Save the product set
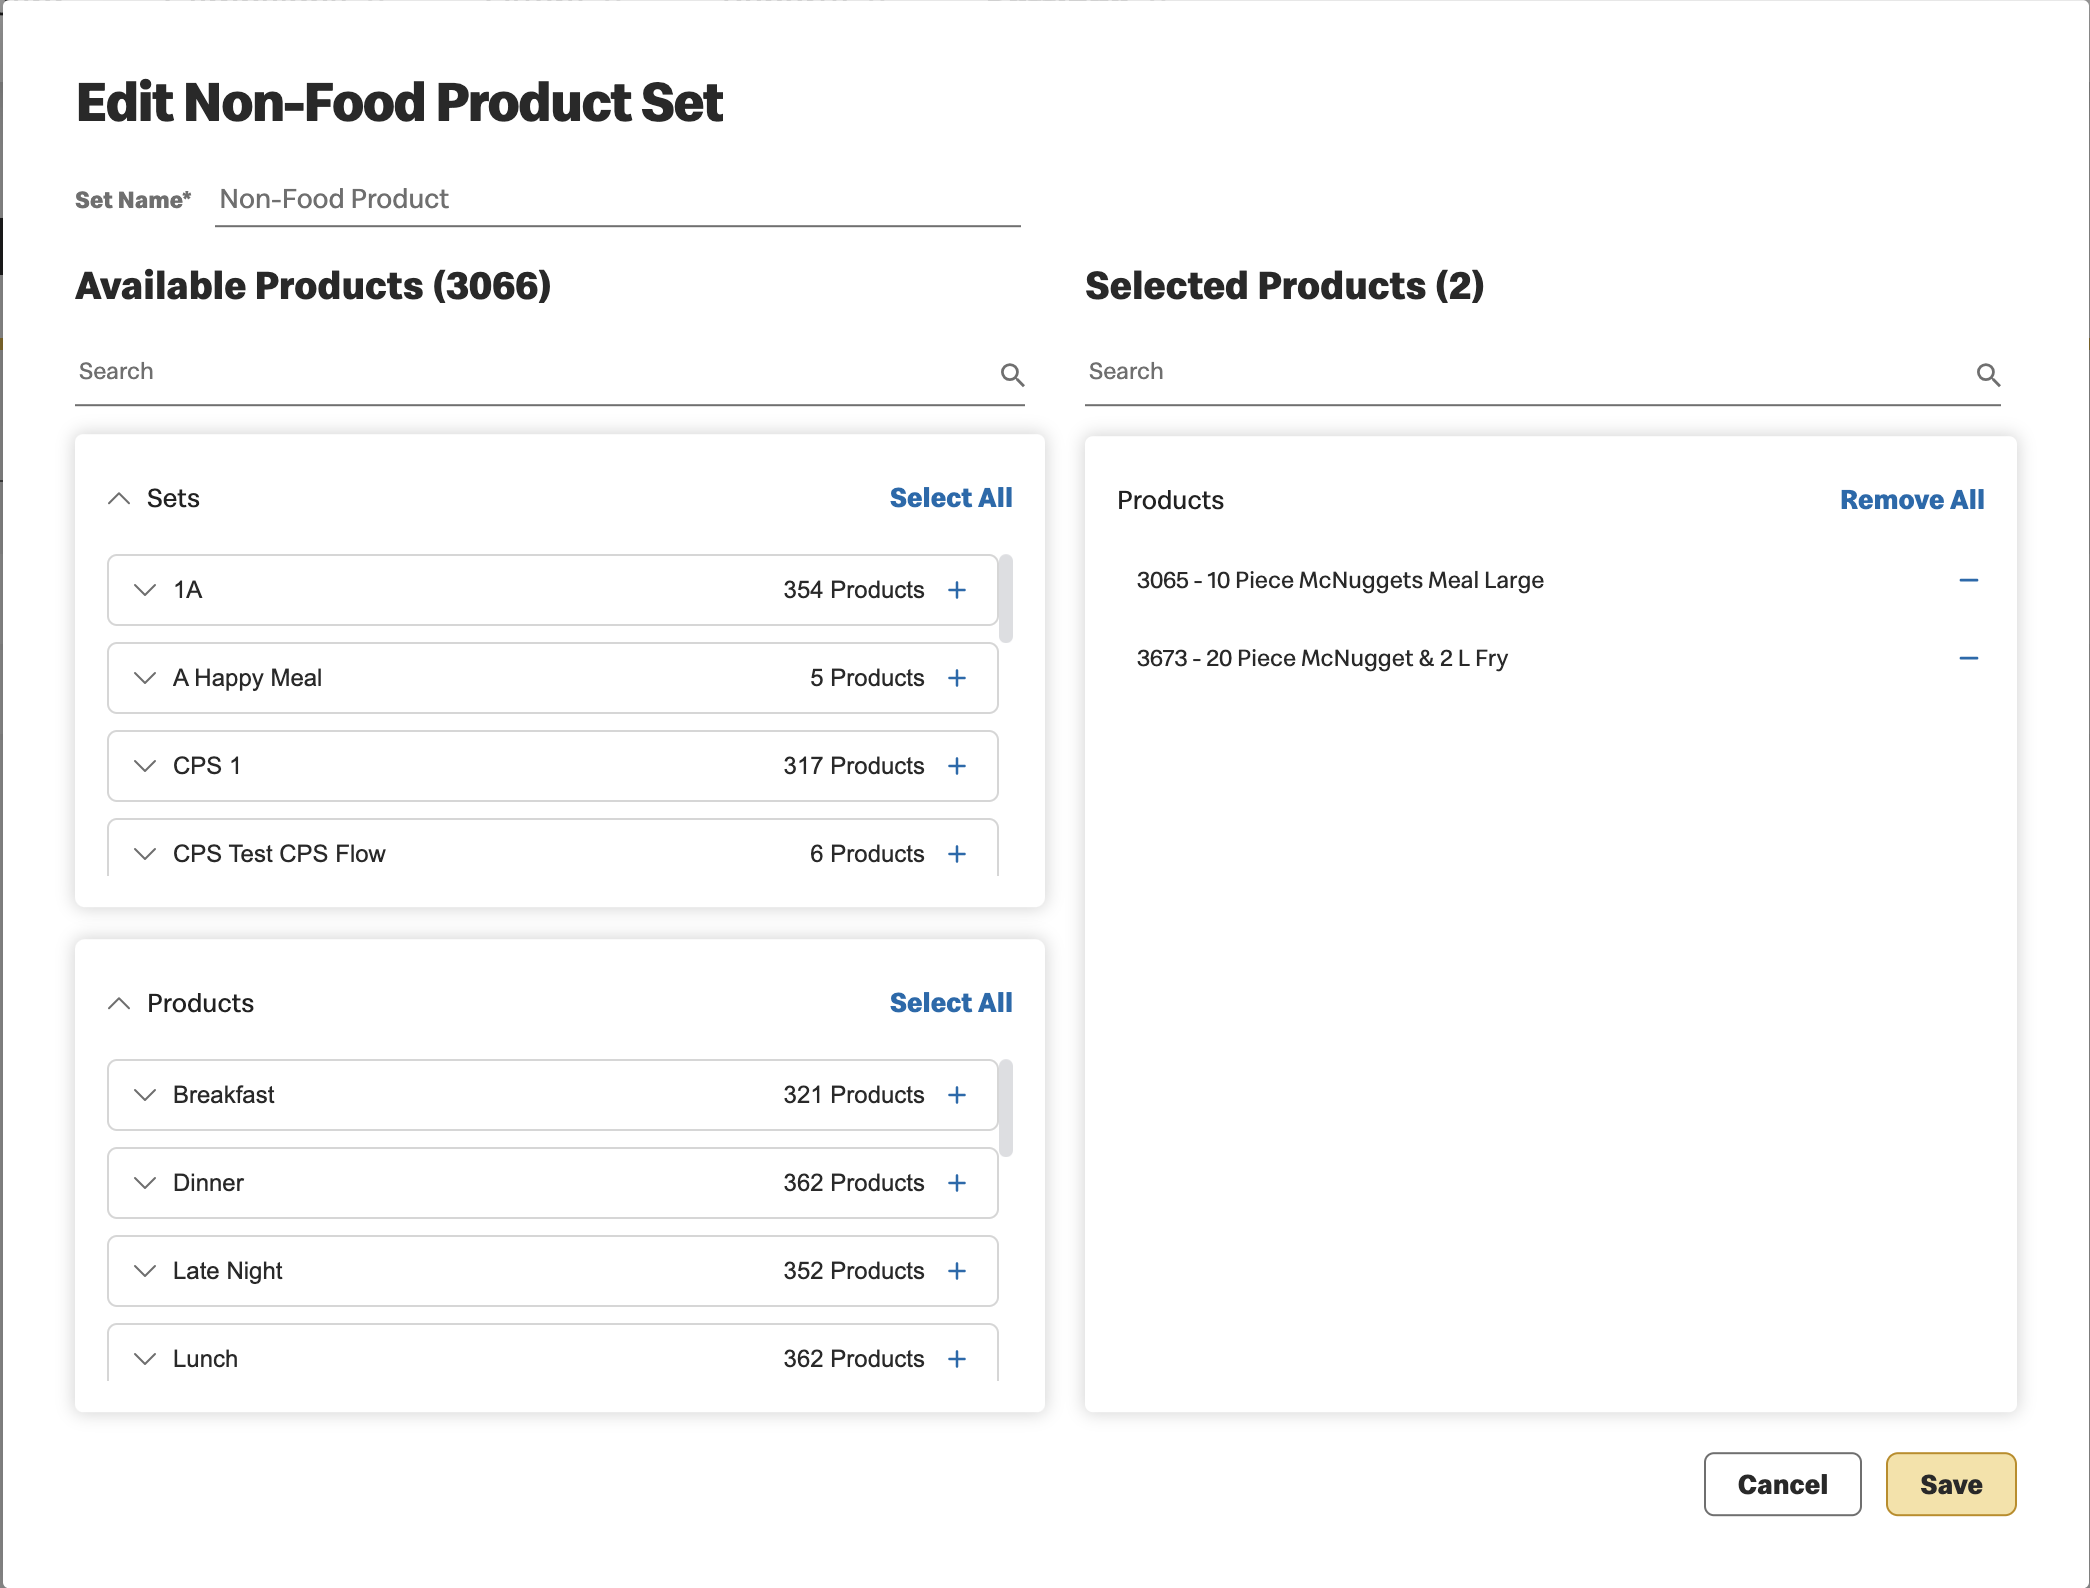This screenshot has height=1588, width=2090. (x=1950, y=1484)
